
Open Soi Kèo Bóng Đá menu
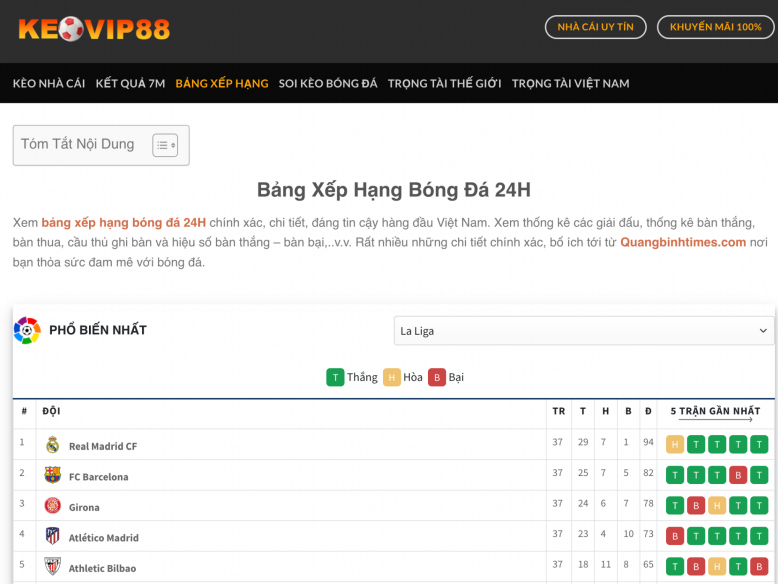point(328,83)
